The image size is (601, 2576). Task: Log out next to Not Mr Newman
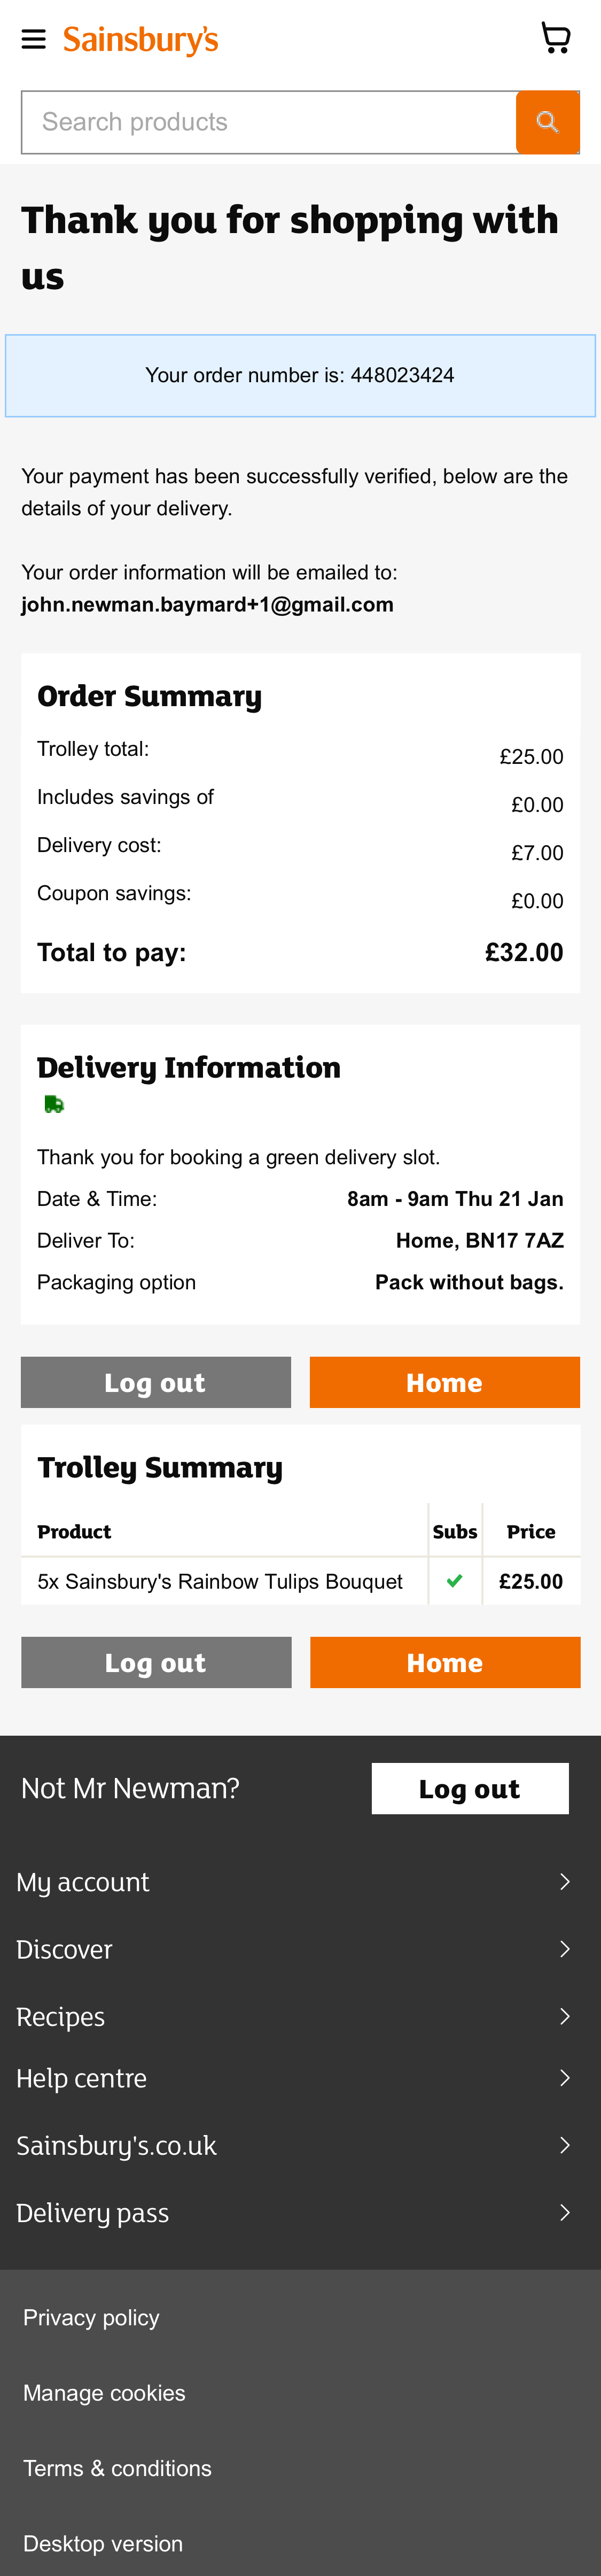coord(470,1788)
